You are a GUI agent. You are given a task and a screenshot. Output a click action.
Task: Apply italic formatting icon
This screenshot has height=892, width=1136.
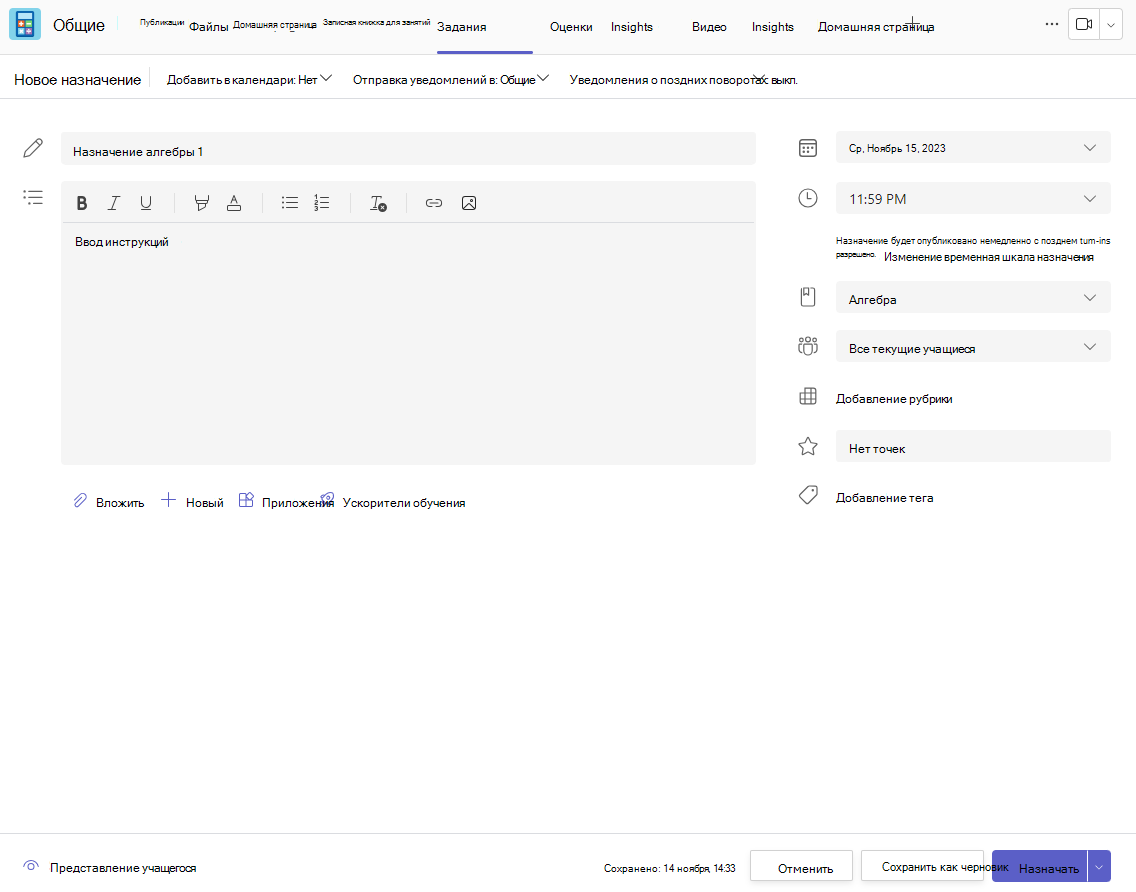pos(114,204)
